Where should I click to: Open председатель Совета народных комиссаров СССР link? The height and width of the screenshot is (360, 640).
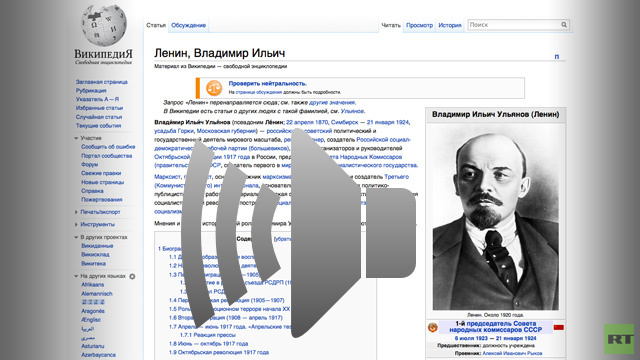pos(496,327)
